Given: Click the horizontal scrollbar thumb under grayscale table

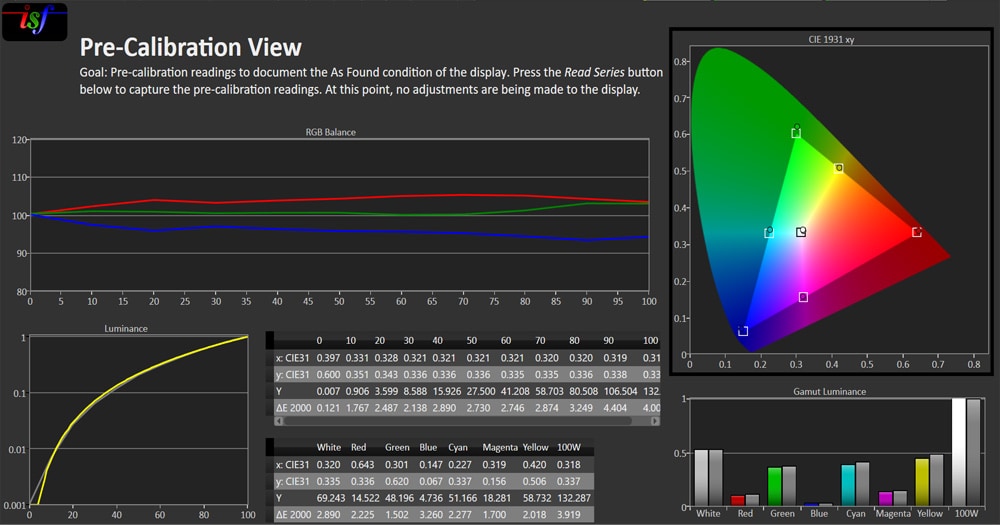Looking at the screenshot, I should pos(458,421).
